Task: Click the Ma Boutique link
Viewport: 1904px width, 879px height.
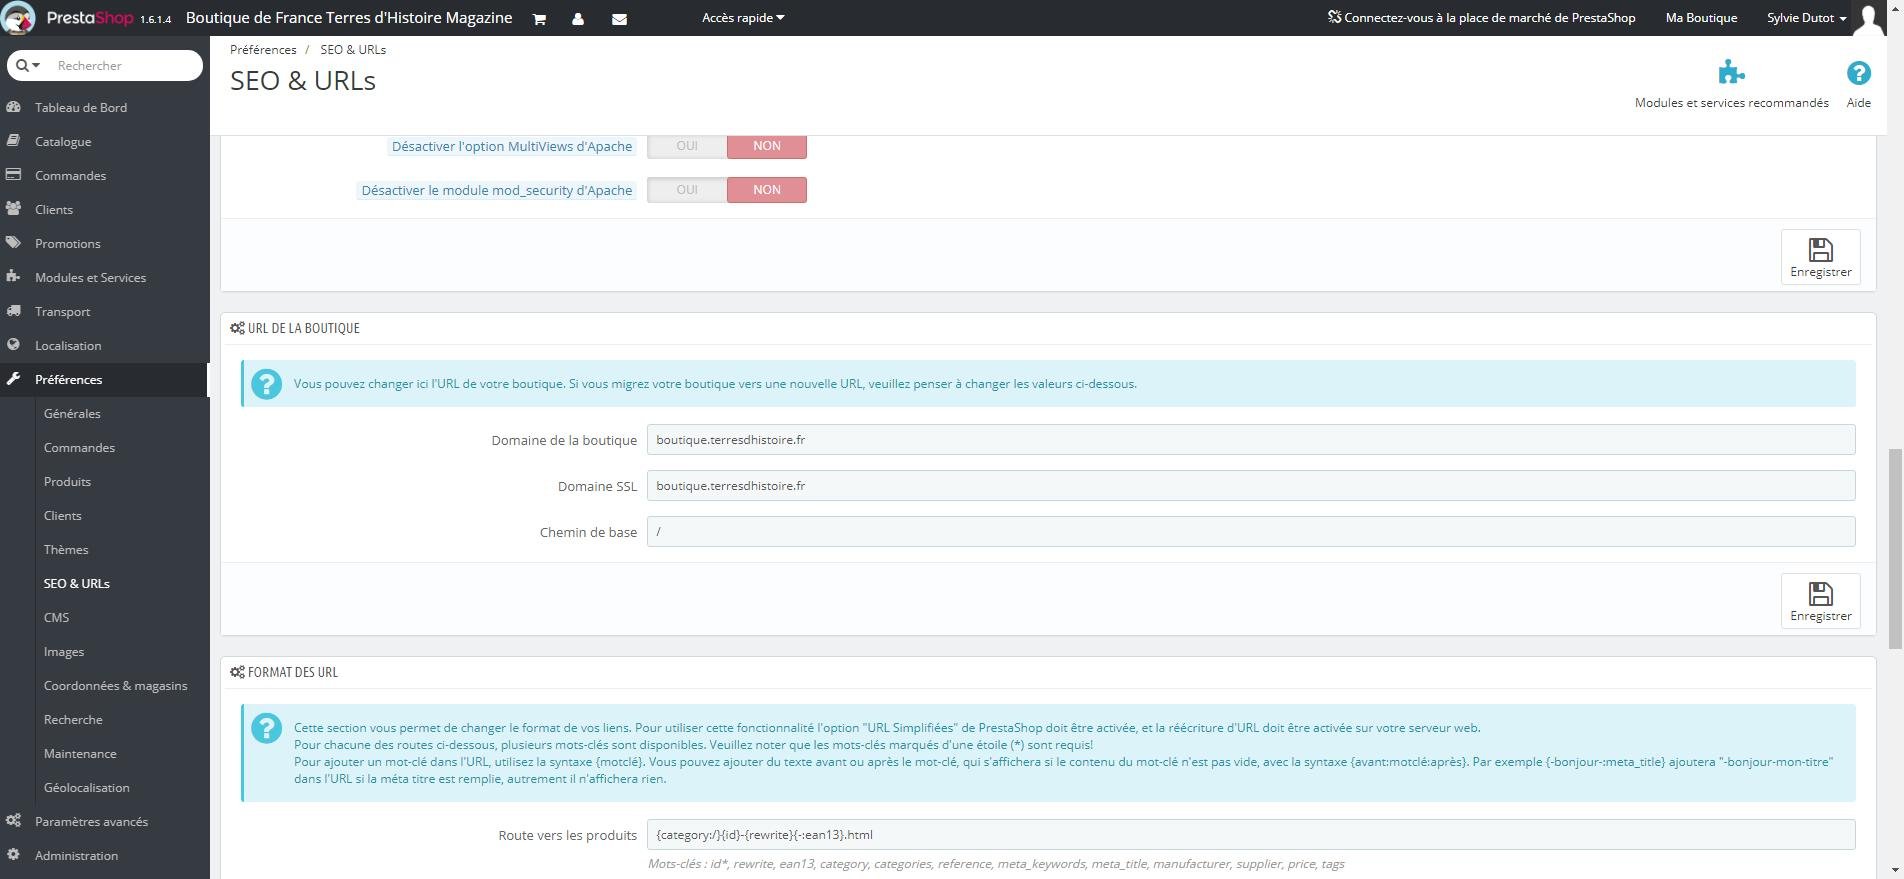Action: coord(1701,18)
